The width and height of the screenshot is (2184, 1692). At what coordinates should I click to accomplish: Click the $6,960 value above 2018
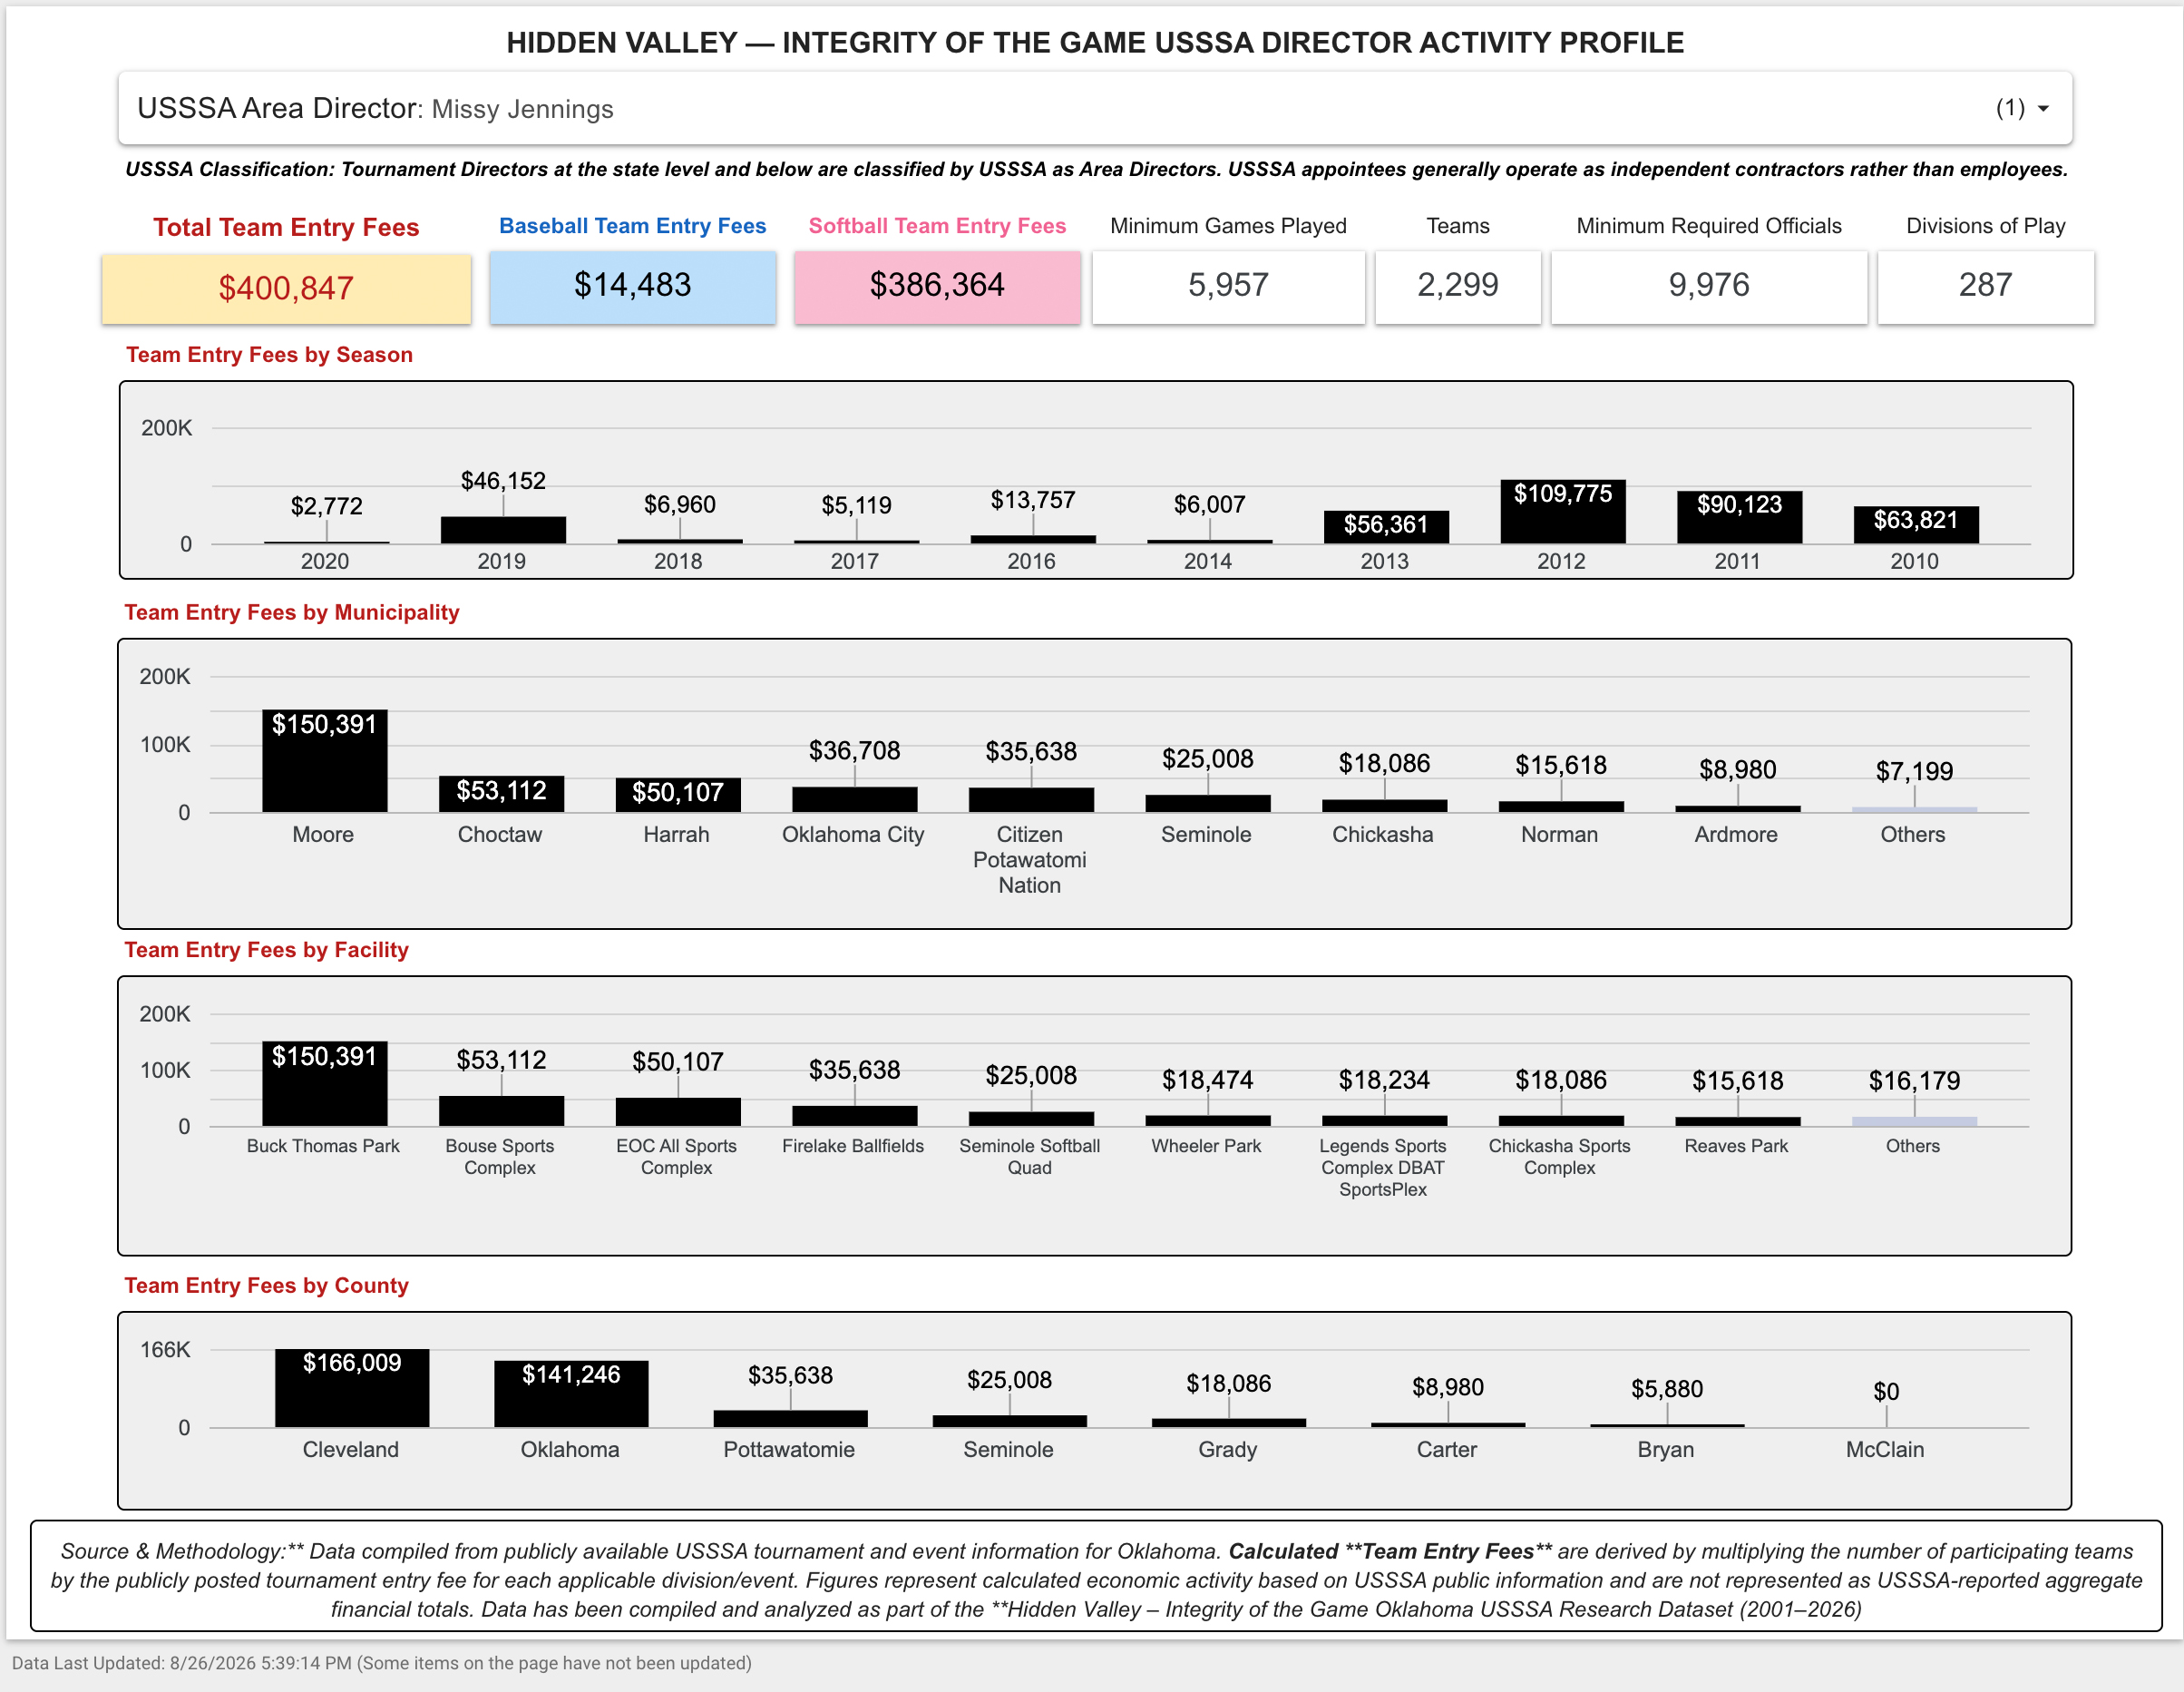click(679, 504)
